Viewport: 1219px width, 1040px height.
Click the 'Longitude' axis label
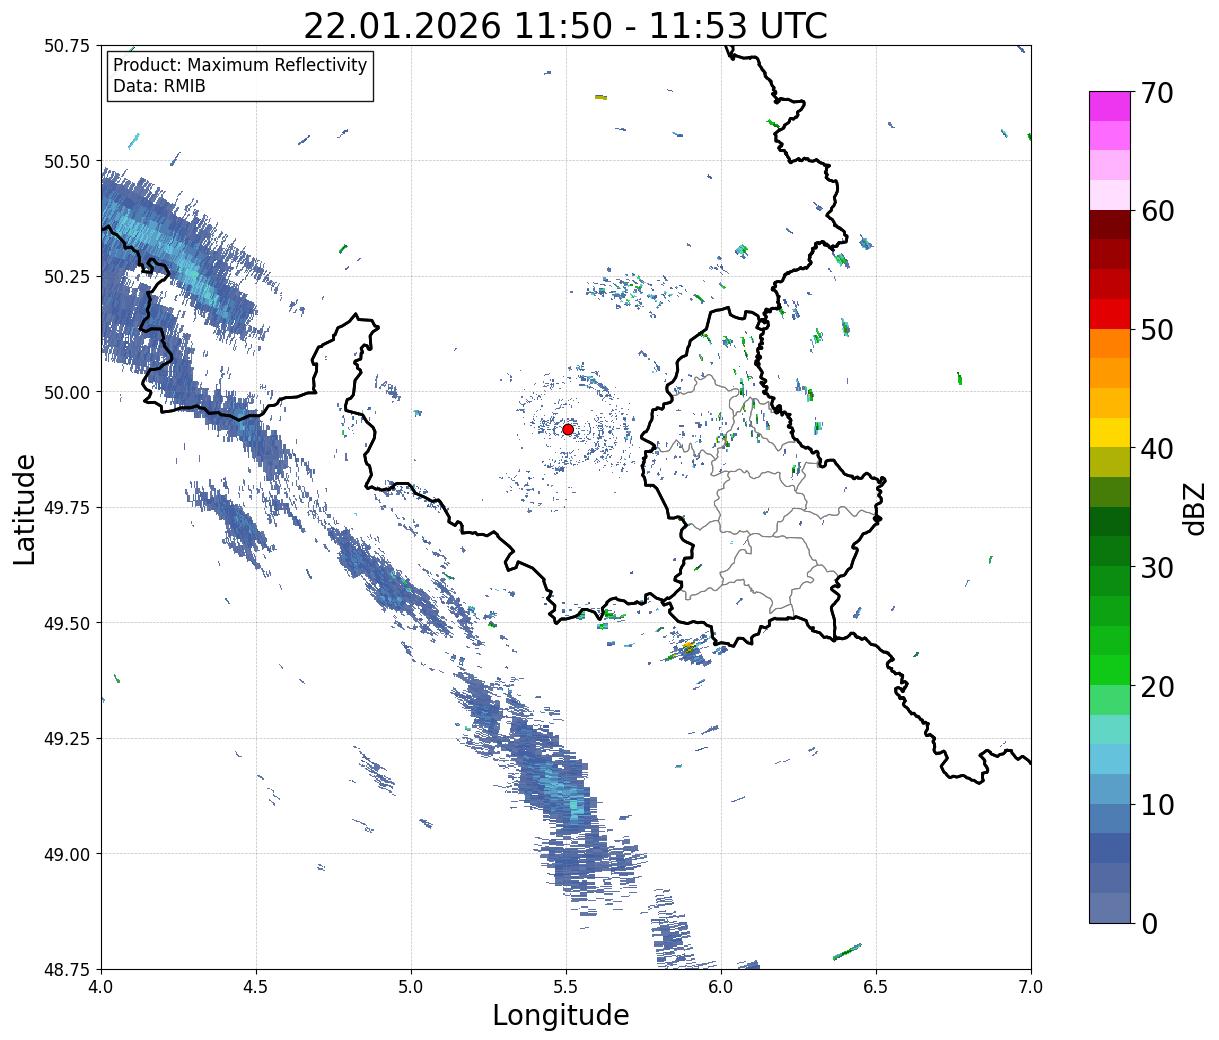(x=561, y=1015)
